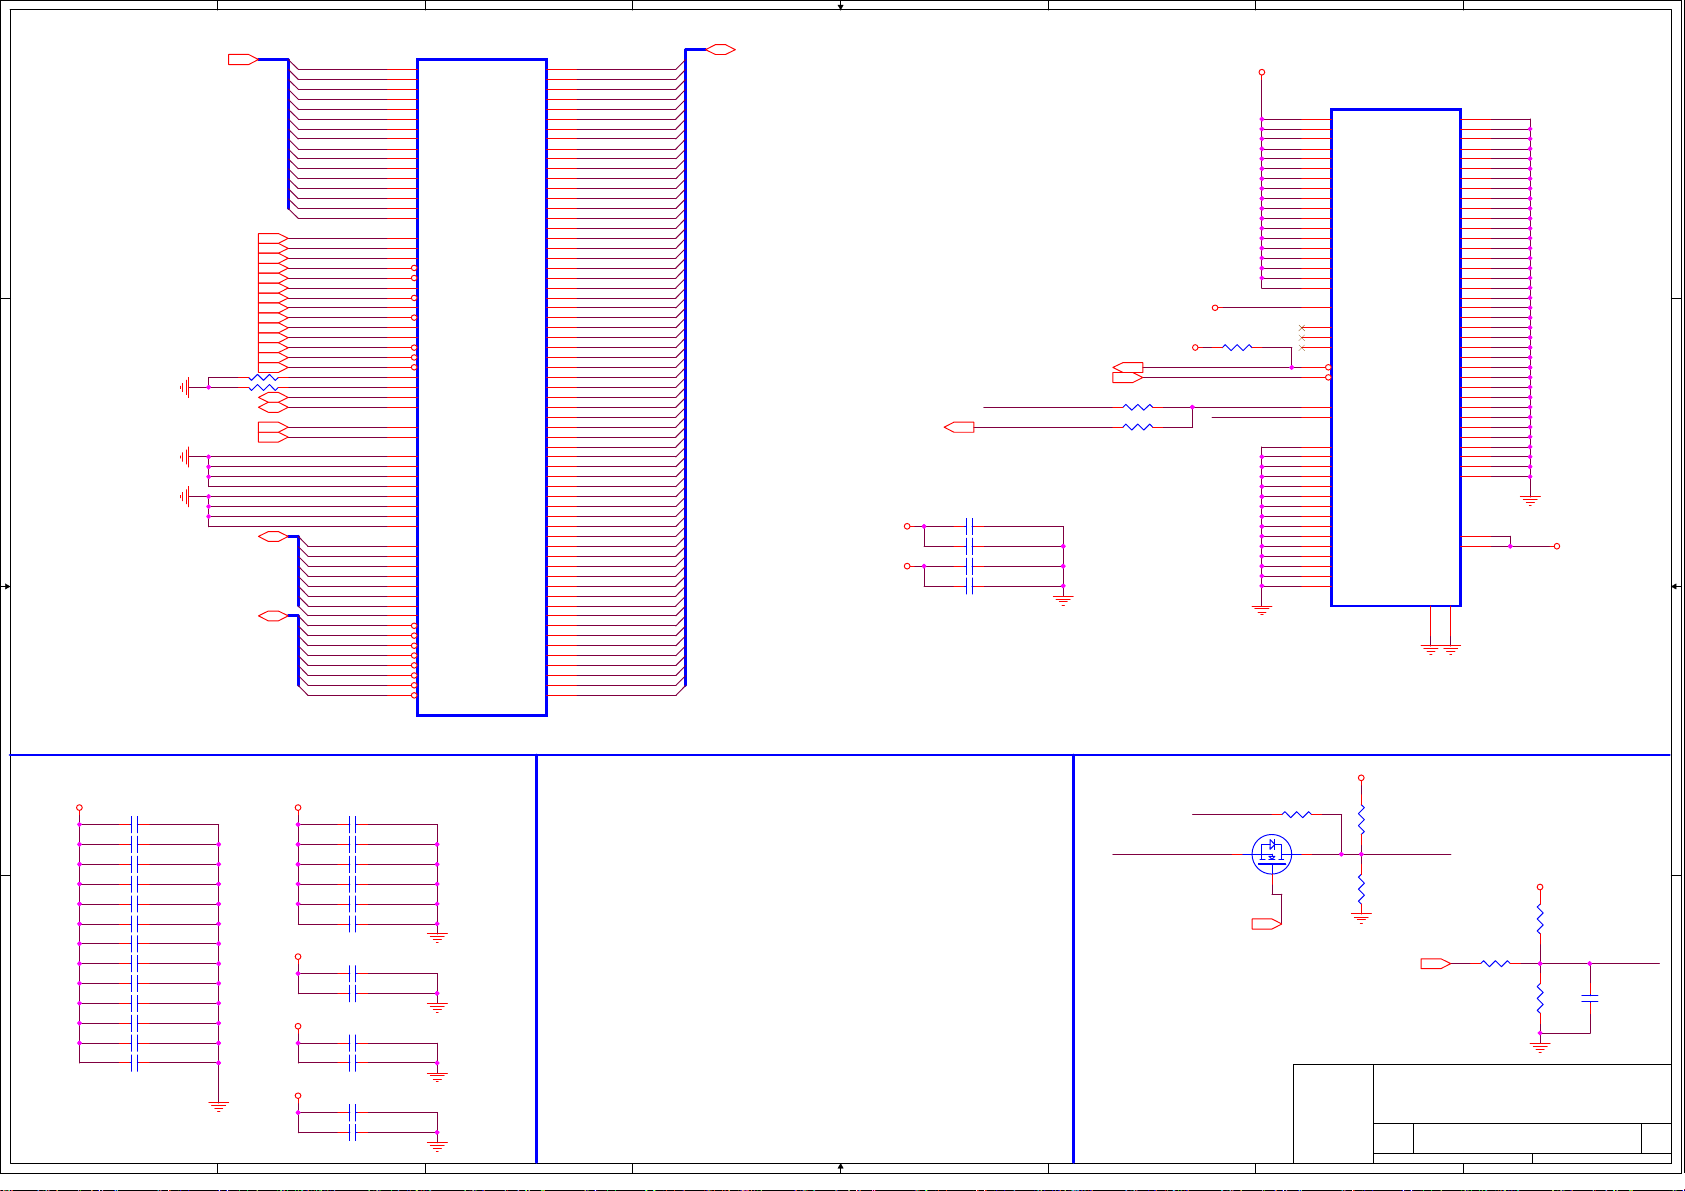Select the horizontal resistor above the MOSFET
Screen dimensions: 1685x1191
coord(1296,815)
